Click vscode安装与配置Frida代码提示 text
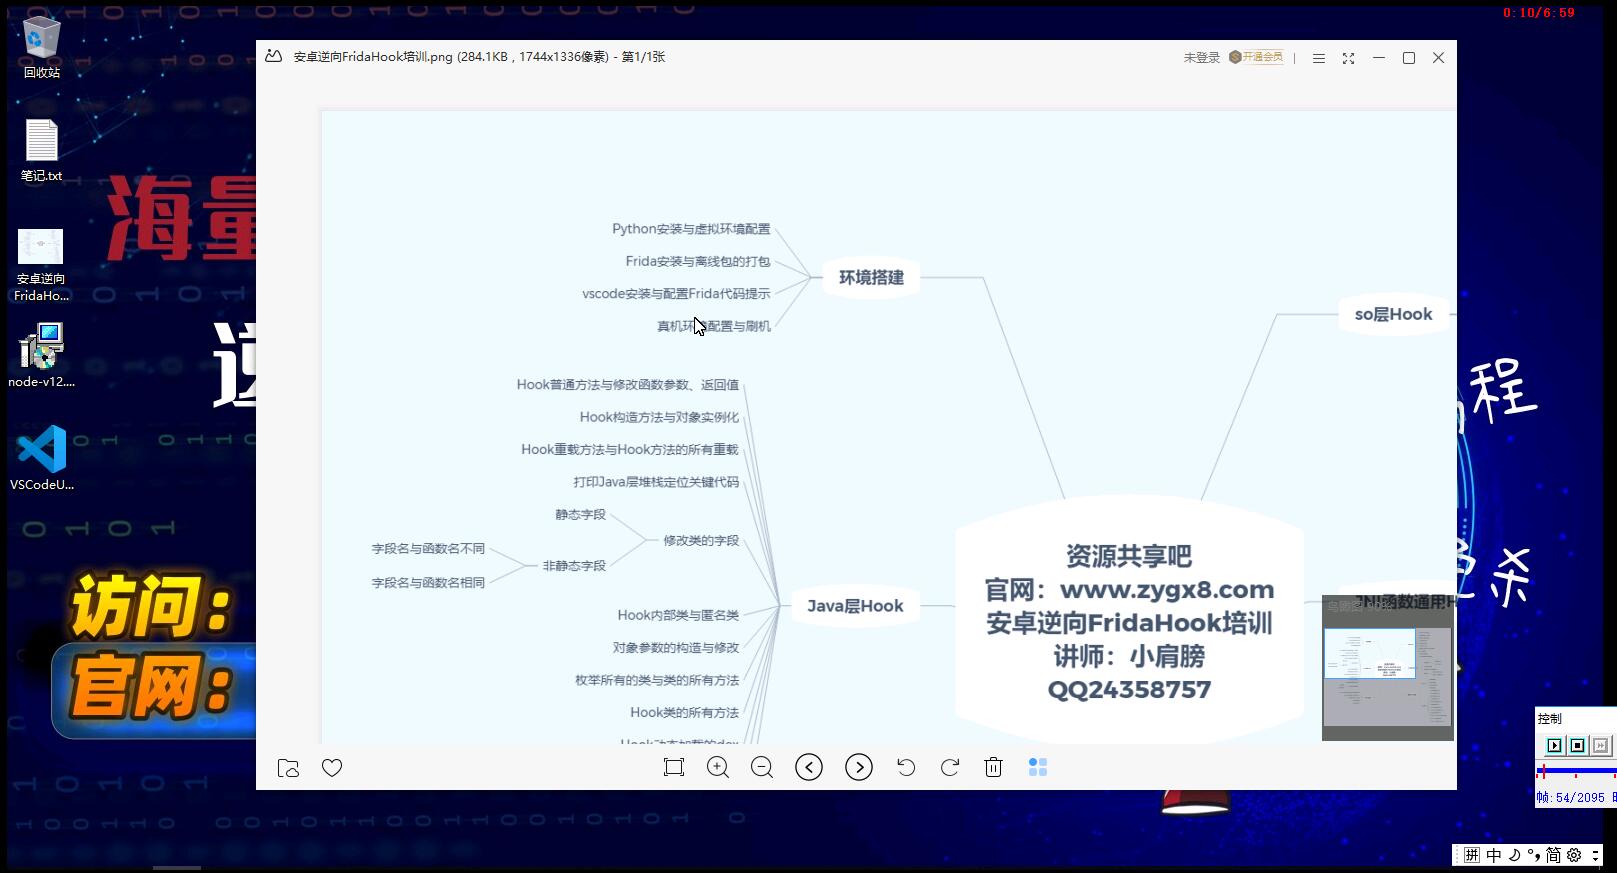 676,294
